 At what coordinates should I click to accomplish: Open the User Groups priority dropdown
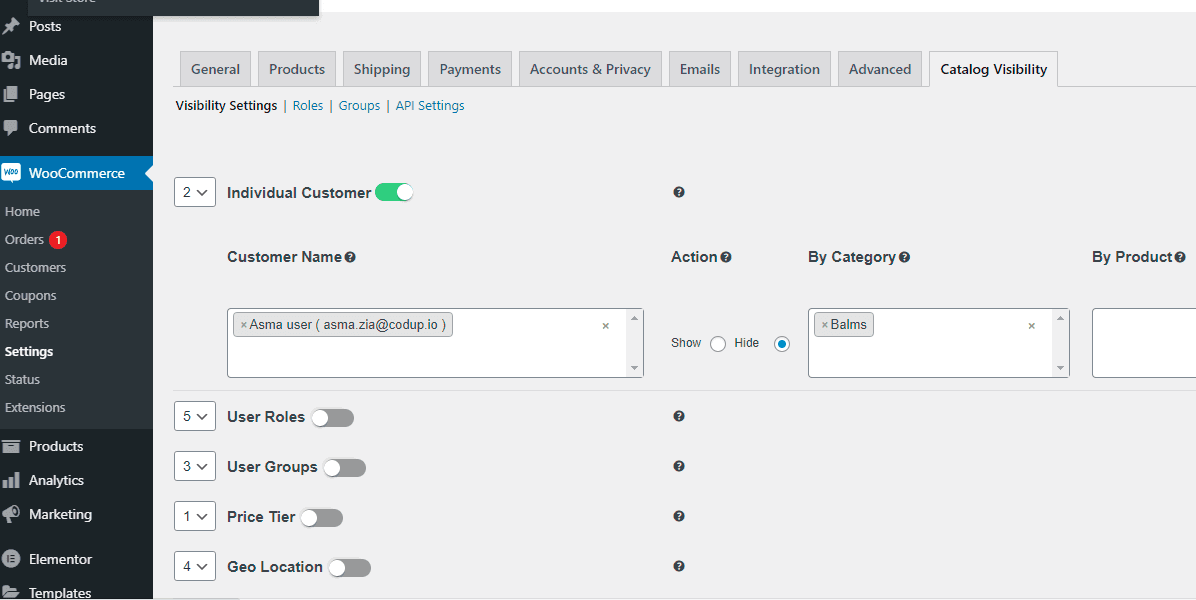(194, 466)
